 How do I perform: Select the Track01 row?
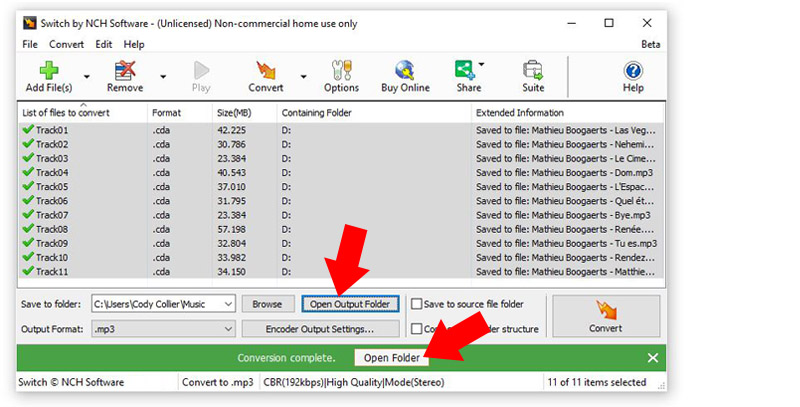[x=341, y=130]
